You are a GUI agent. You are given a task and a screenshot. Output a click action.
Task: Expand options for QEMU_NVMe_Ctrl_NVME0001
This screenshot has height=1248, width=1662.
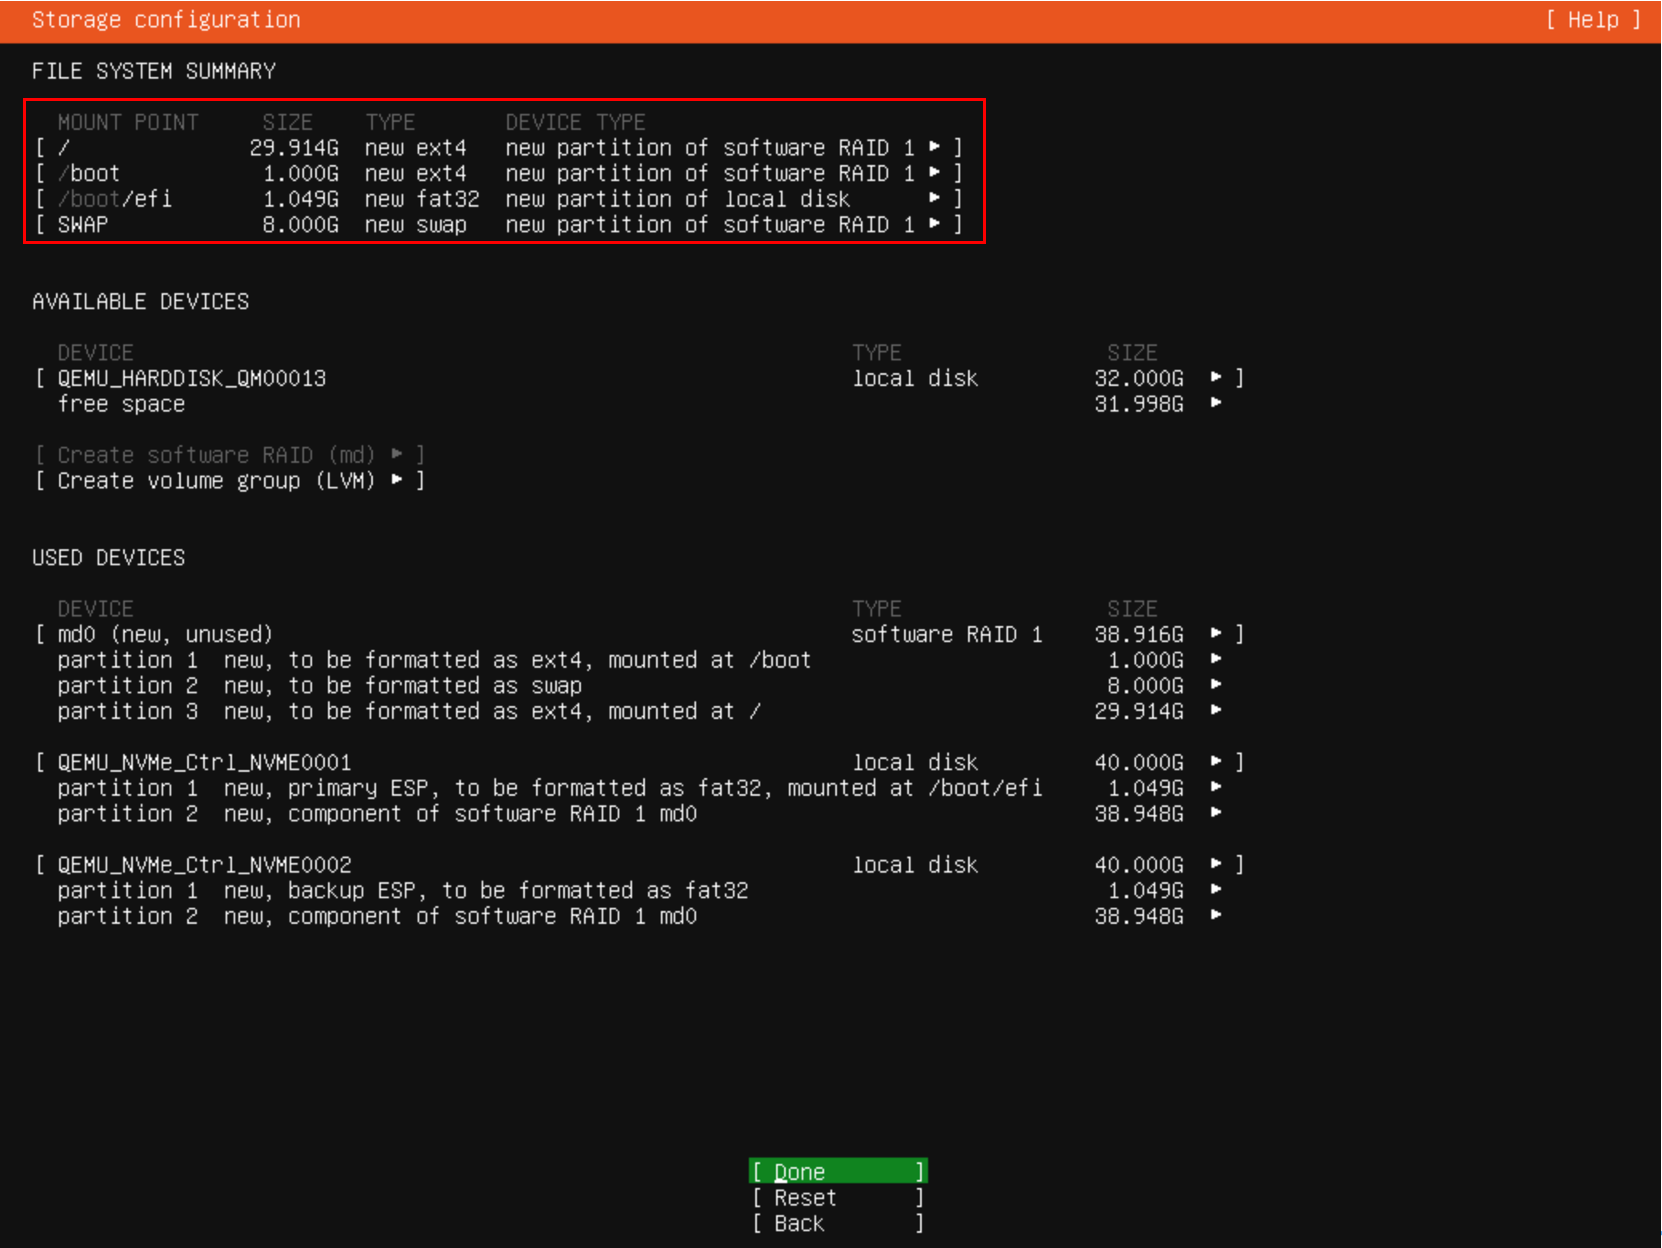pyautogui.click(x=1216, y=761)
